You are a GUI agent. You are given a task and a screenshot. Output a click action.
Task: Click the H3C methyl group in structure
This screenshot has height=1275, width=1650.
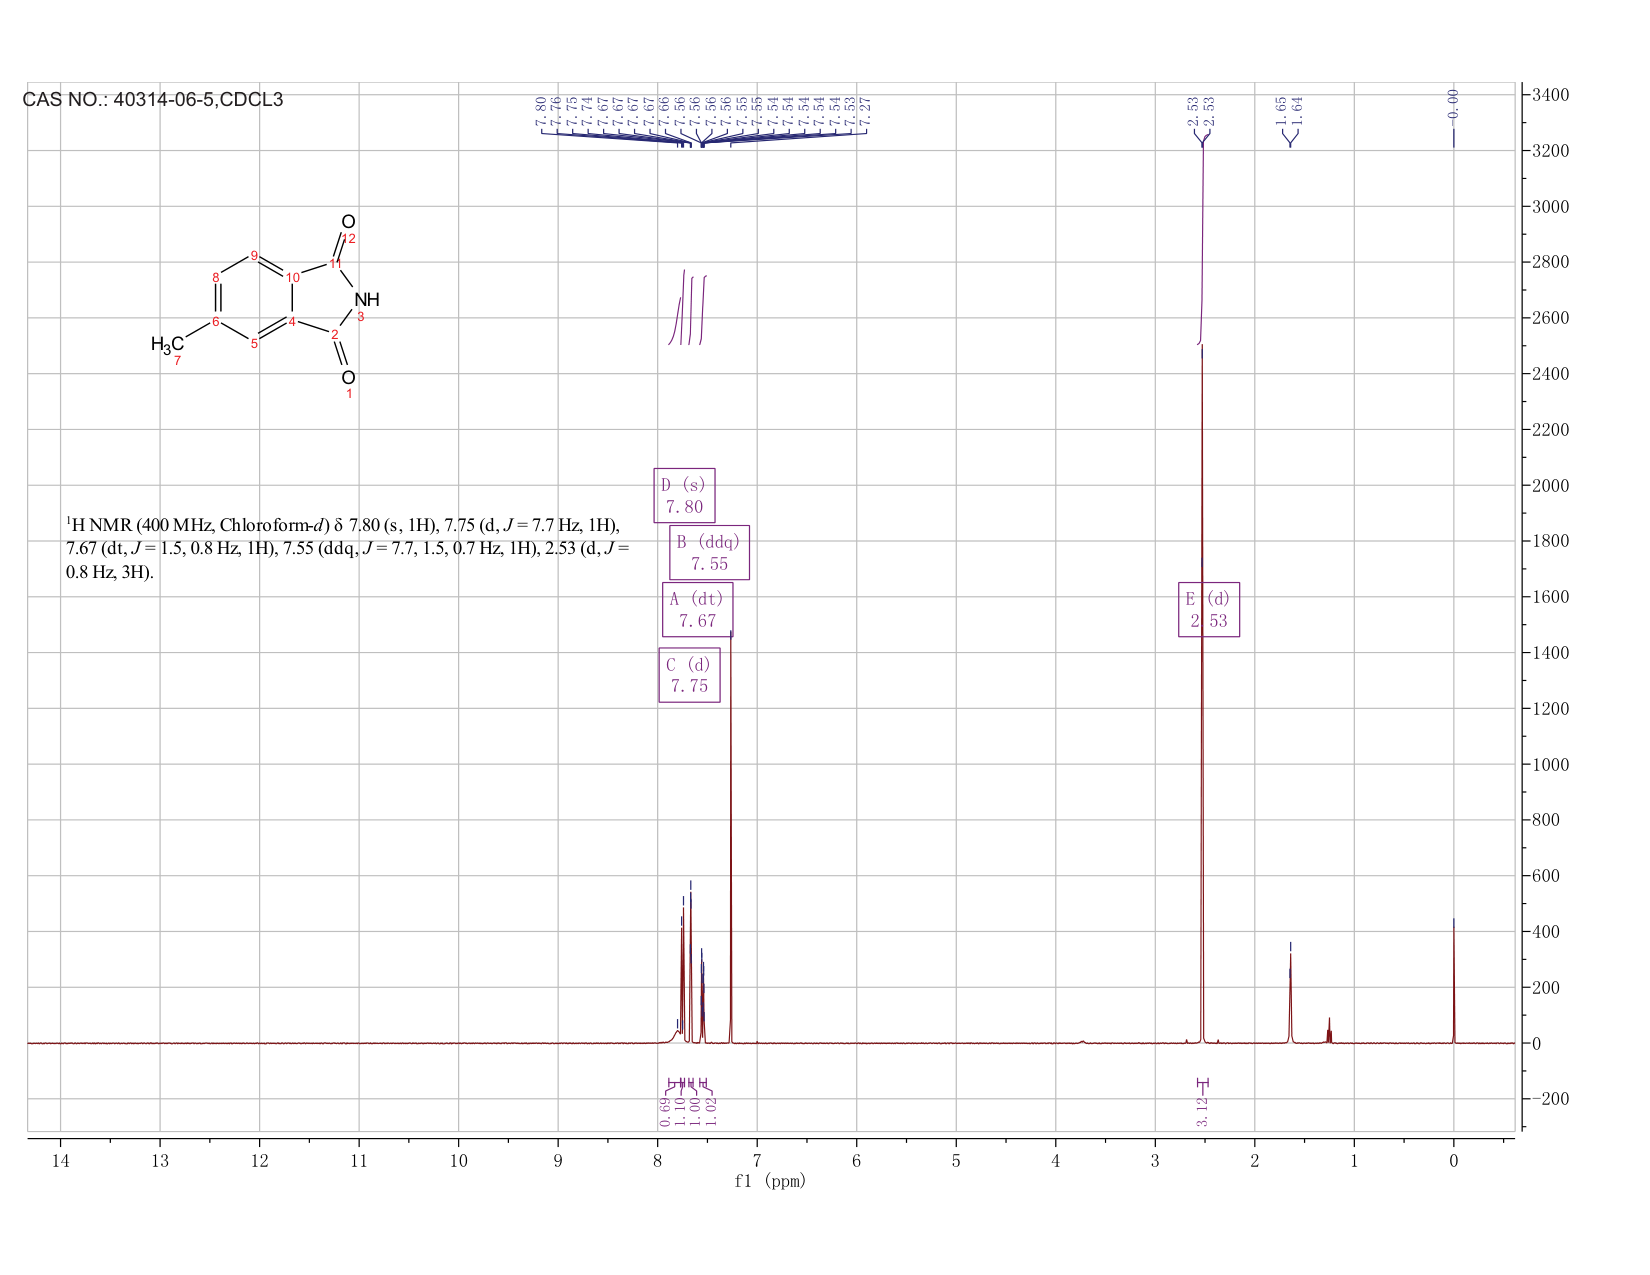click(x=167, y=345)
